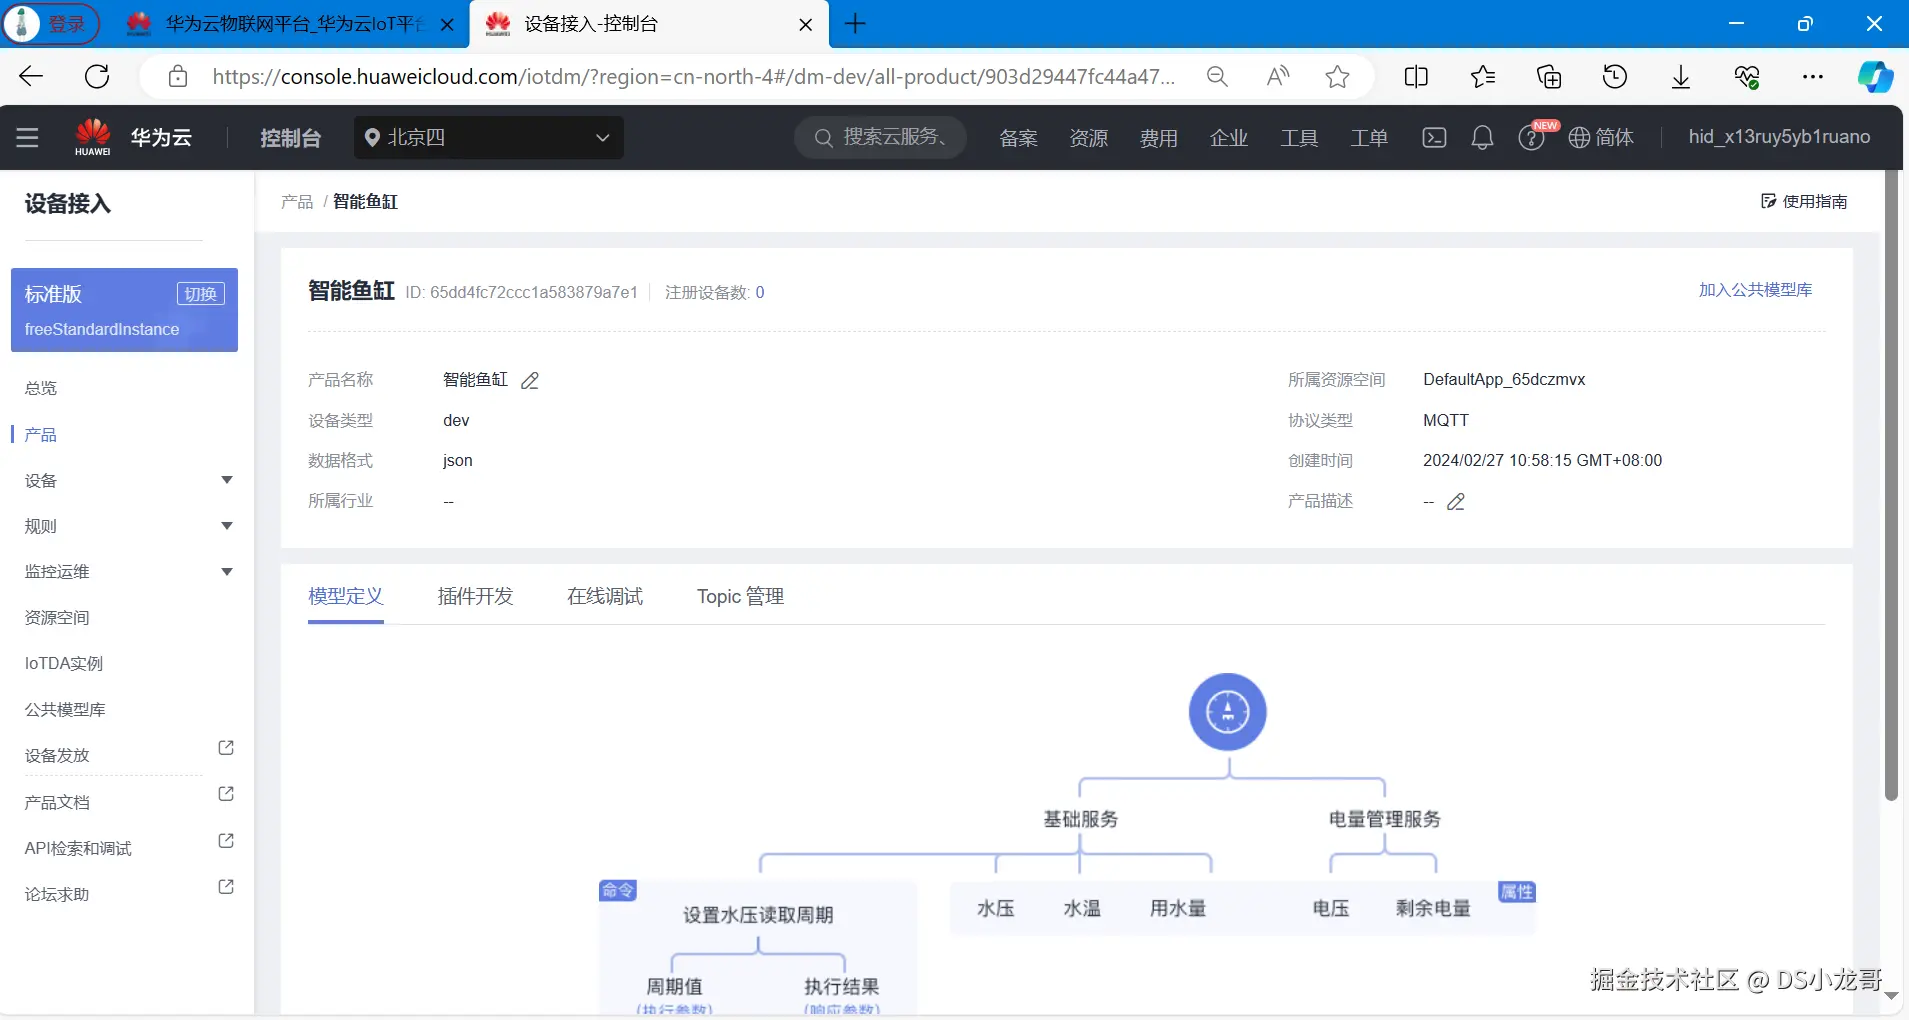The height and width of the screenshot is (1020, 1909).
Task: Select the 模型定义 tab
Action: click(346, 597)
